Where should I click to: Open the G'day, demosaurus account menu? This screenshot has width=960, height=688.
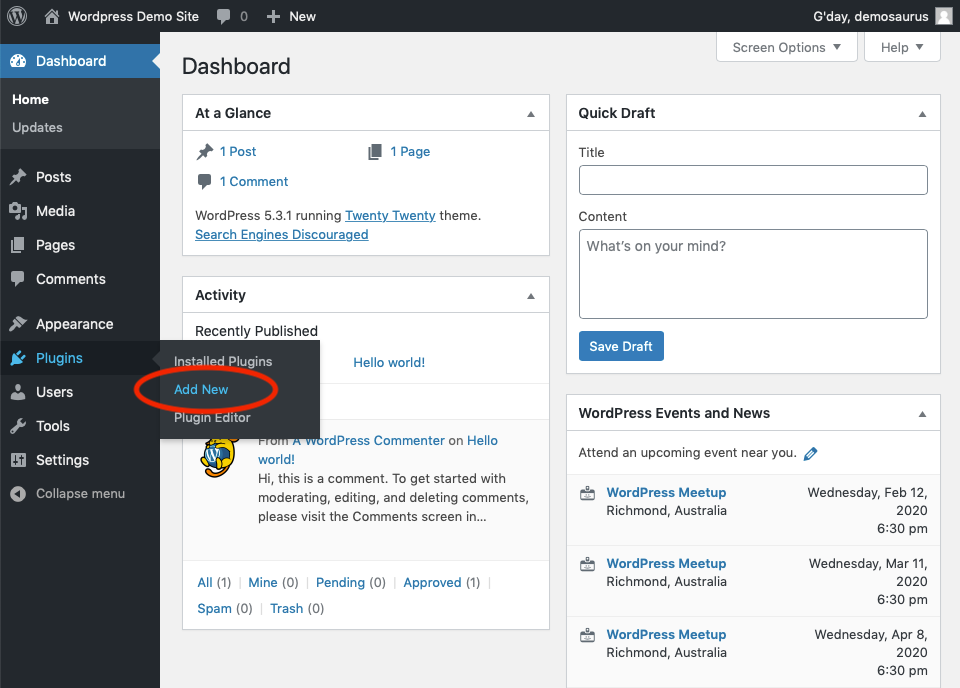[x=871, y=17]
